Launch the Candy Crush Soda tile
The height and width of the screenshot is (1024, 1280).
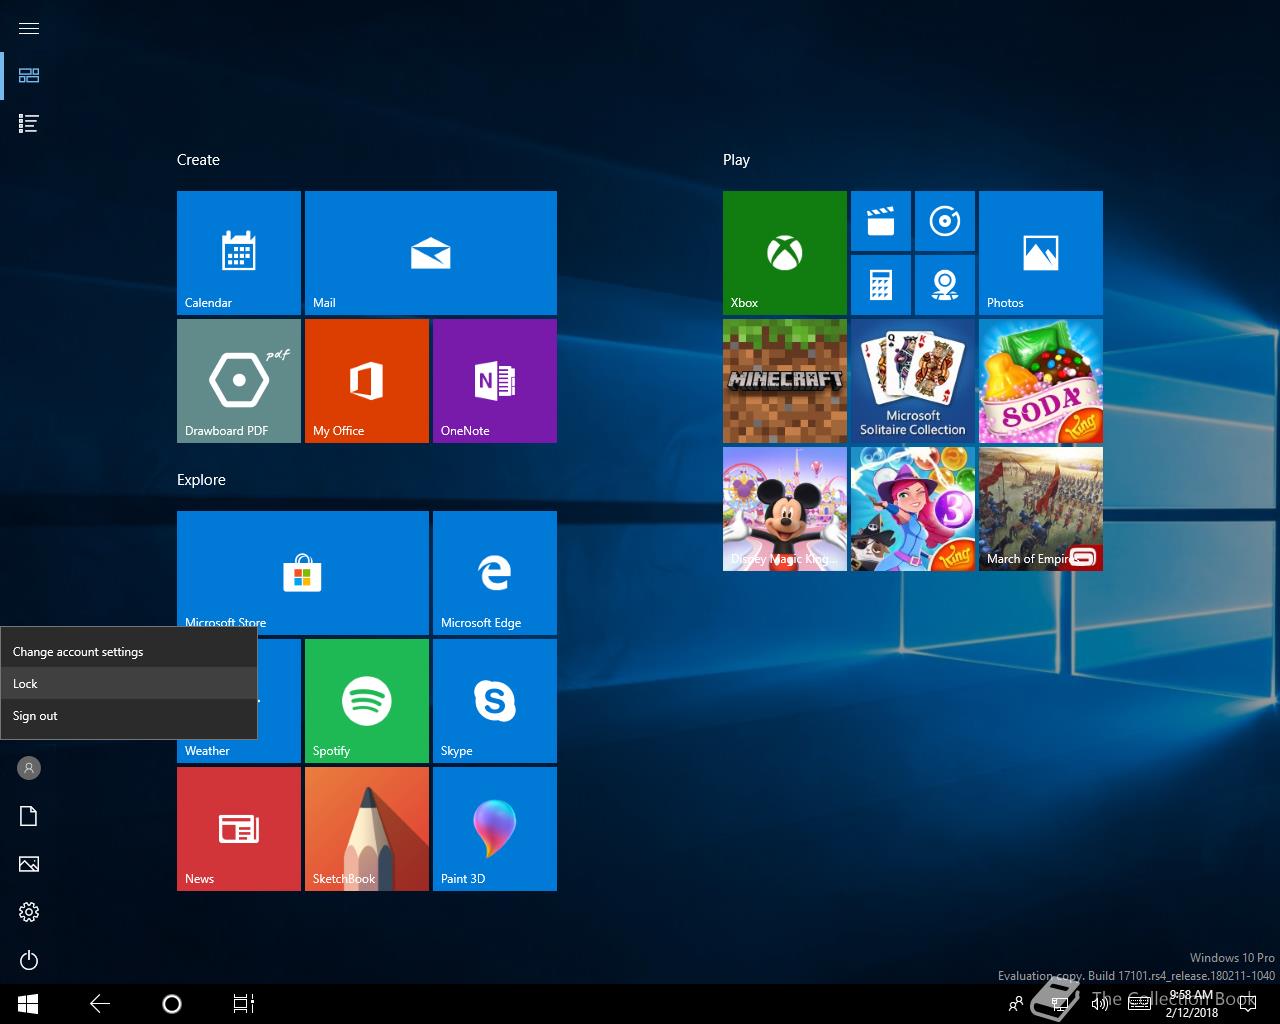(x=1041, y=381)
